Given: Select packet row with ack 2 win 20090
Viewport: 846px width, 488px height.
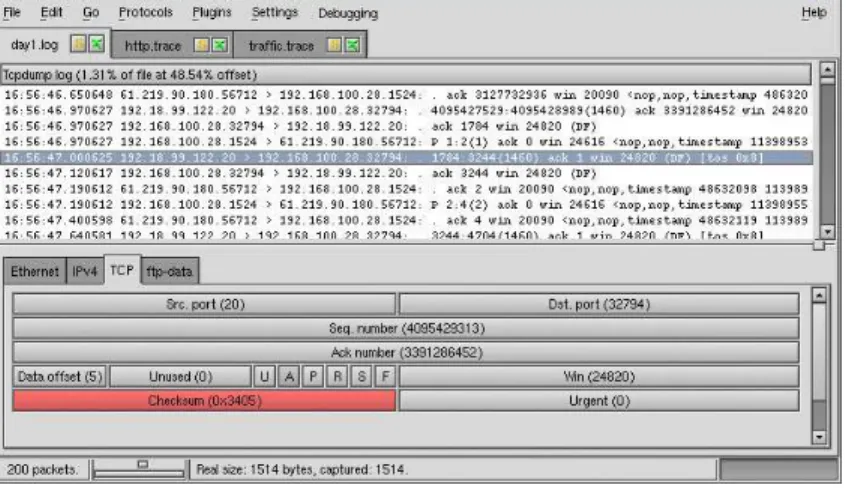Looking at the screenshot, I should click(x=407, y=189).
